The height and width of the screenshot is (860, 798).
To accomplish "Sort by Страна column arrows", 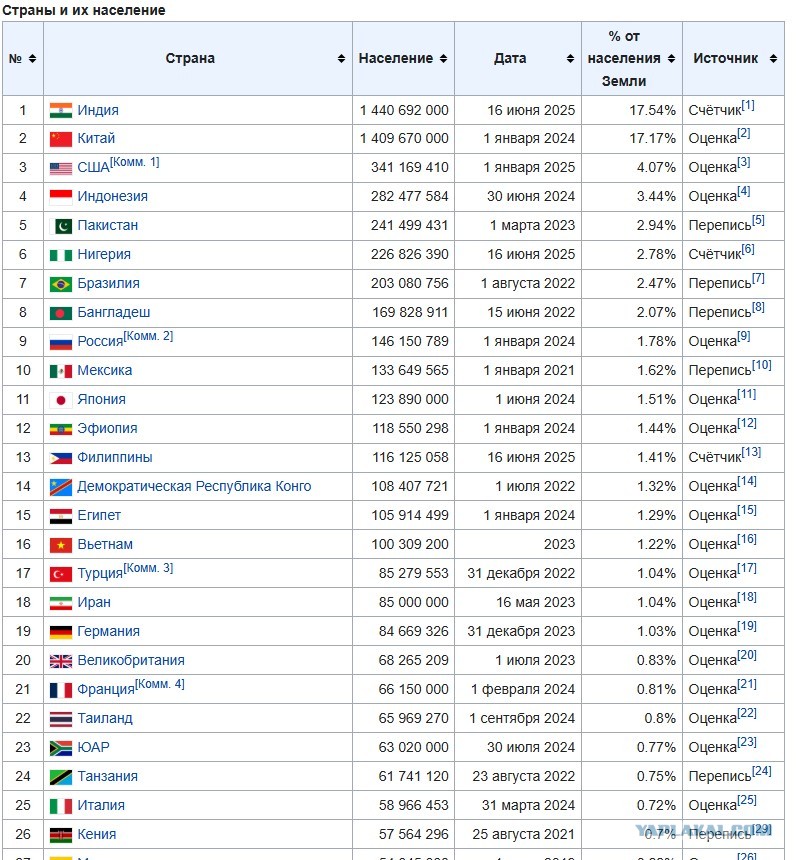I will point(341,59).
